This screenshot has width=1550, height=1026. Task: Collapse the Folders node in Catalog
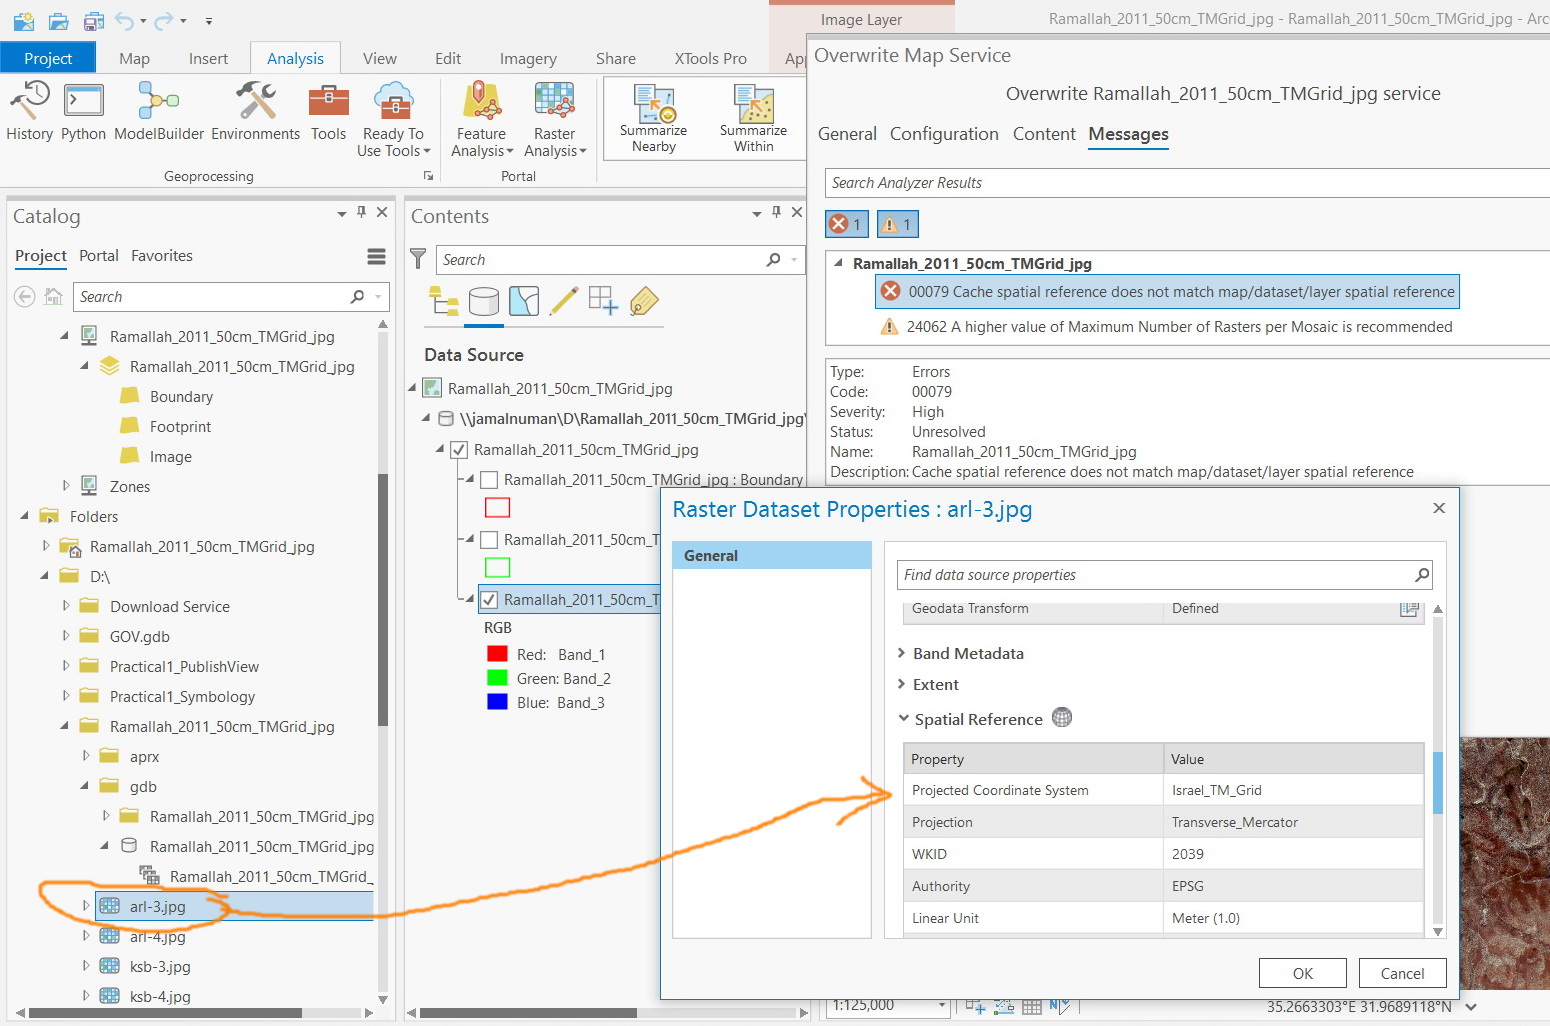click(25, 516)
